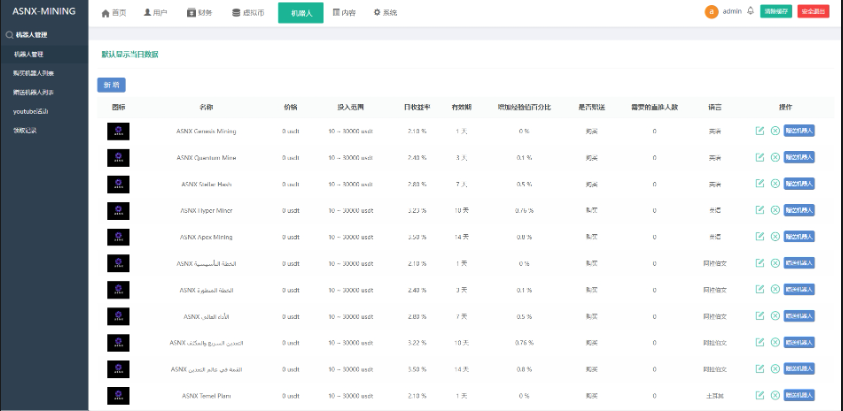The image size is (843, 411).
Task: Delete the ASNX Genesis Mining robot
Action: click(775, 131)
